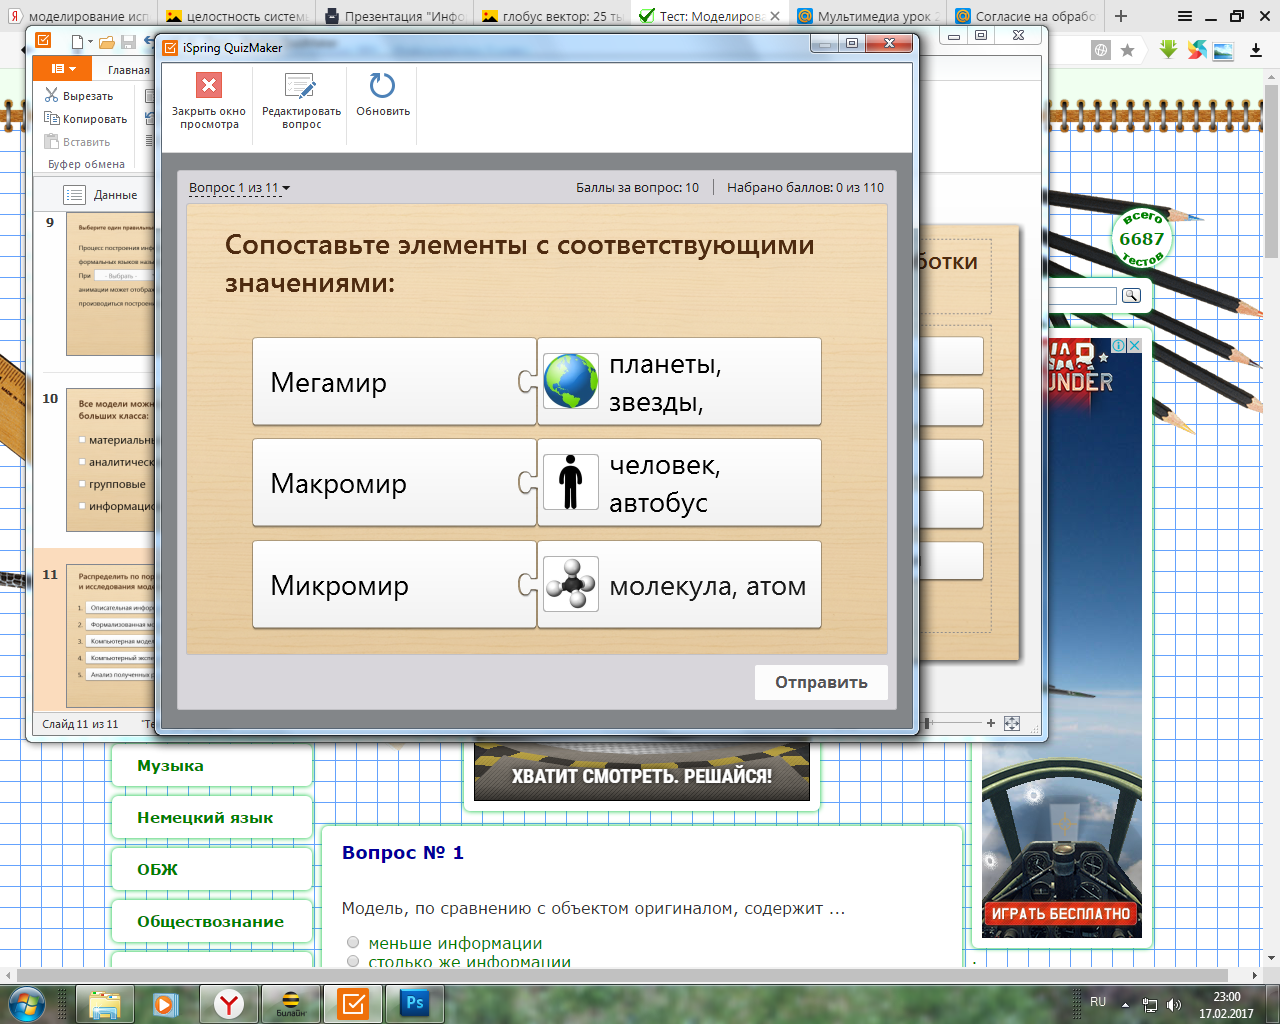Click zoom-in plus on QuizMaker zoom slider

click(991, 723)
